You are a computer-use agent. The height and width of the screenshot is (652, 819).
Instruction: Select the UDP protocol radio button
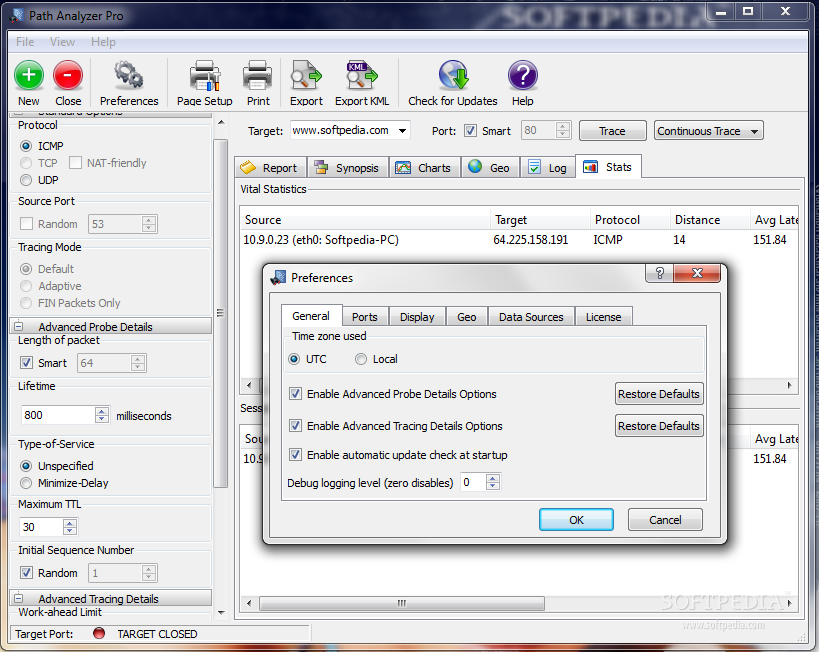click(x=26, y=180)
